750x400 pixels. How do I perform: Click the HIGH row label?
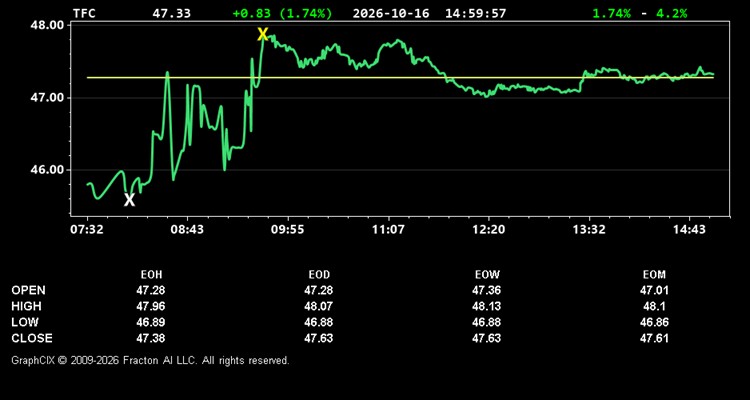click(x=26, y=306)
